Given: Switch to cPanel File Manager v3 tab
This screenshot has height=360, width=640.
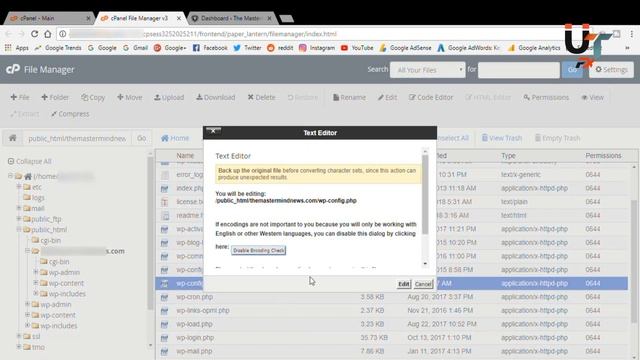Looking at the screenshot, I should [140, 18].
